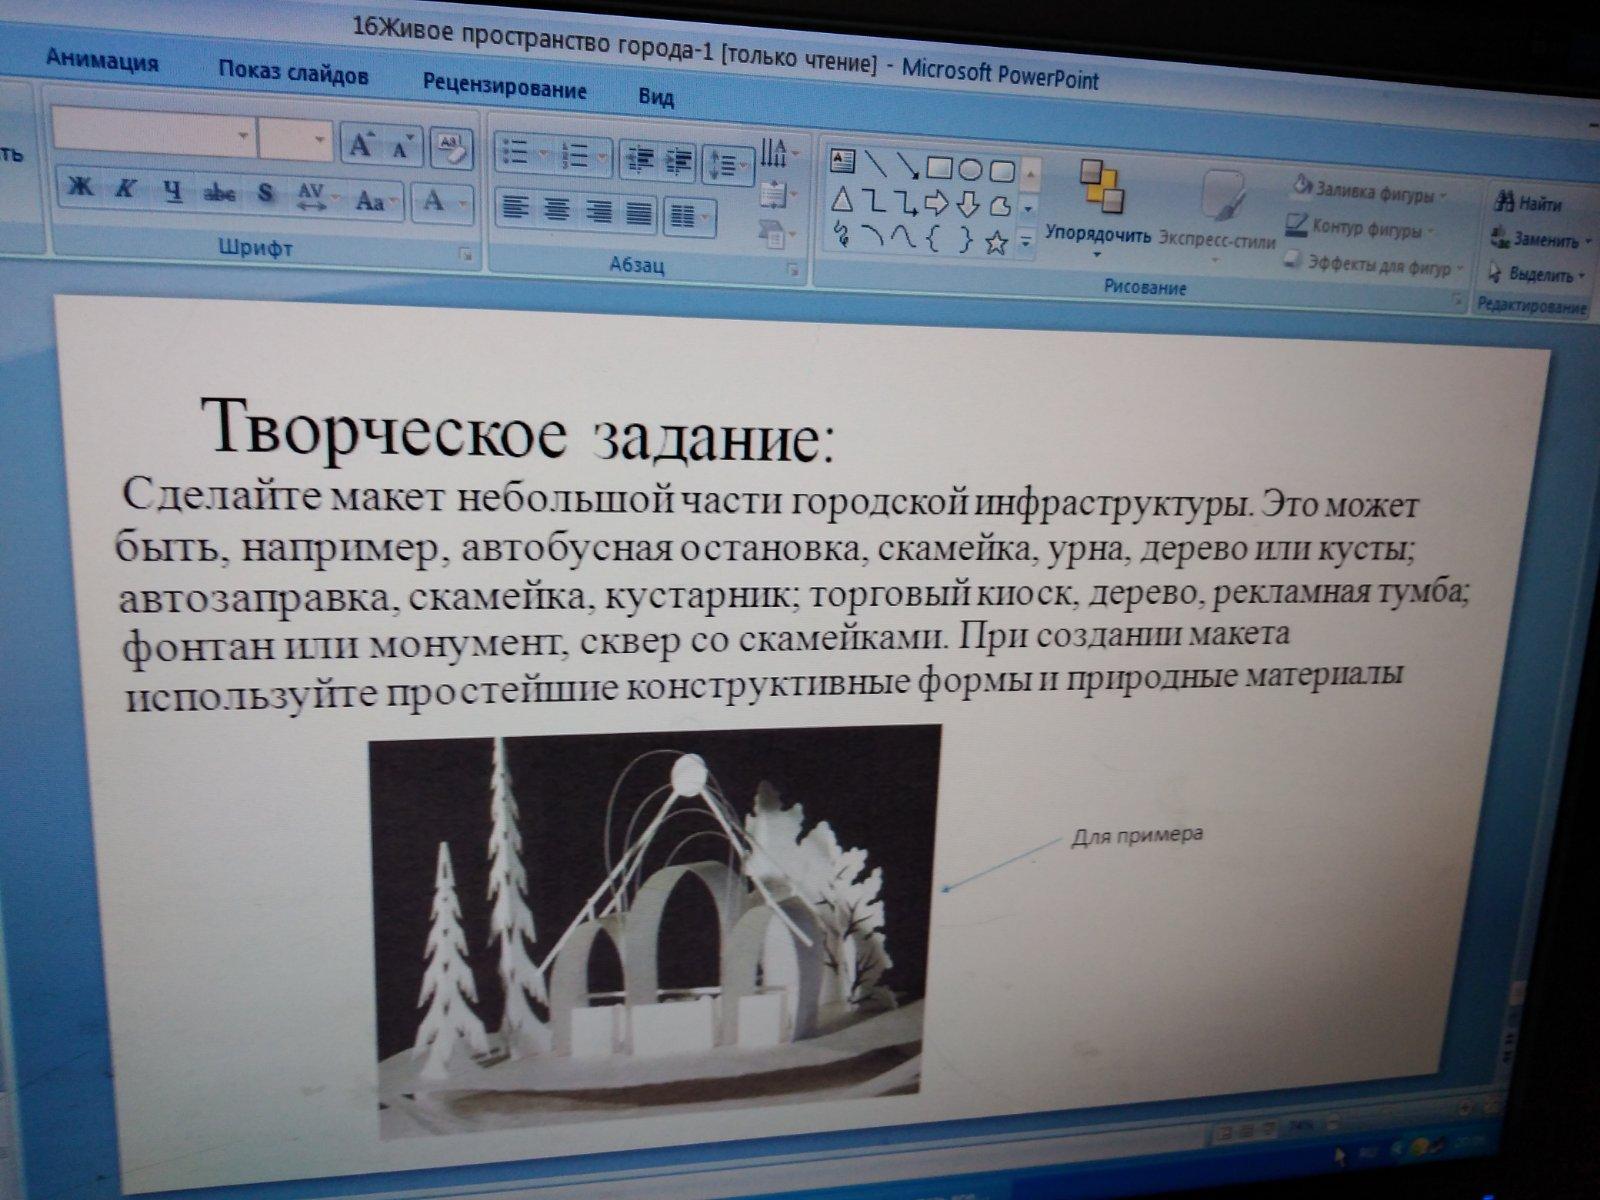Viewport: 1600px width, 1200px height.
Task: Toggle bold (Ж) formatting
Action: [x=80, y=189]
